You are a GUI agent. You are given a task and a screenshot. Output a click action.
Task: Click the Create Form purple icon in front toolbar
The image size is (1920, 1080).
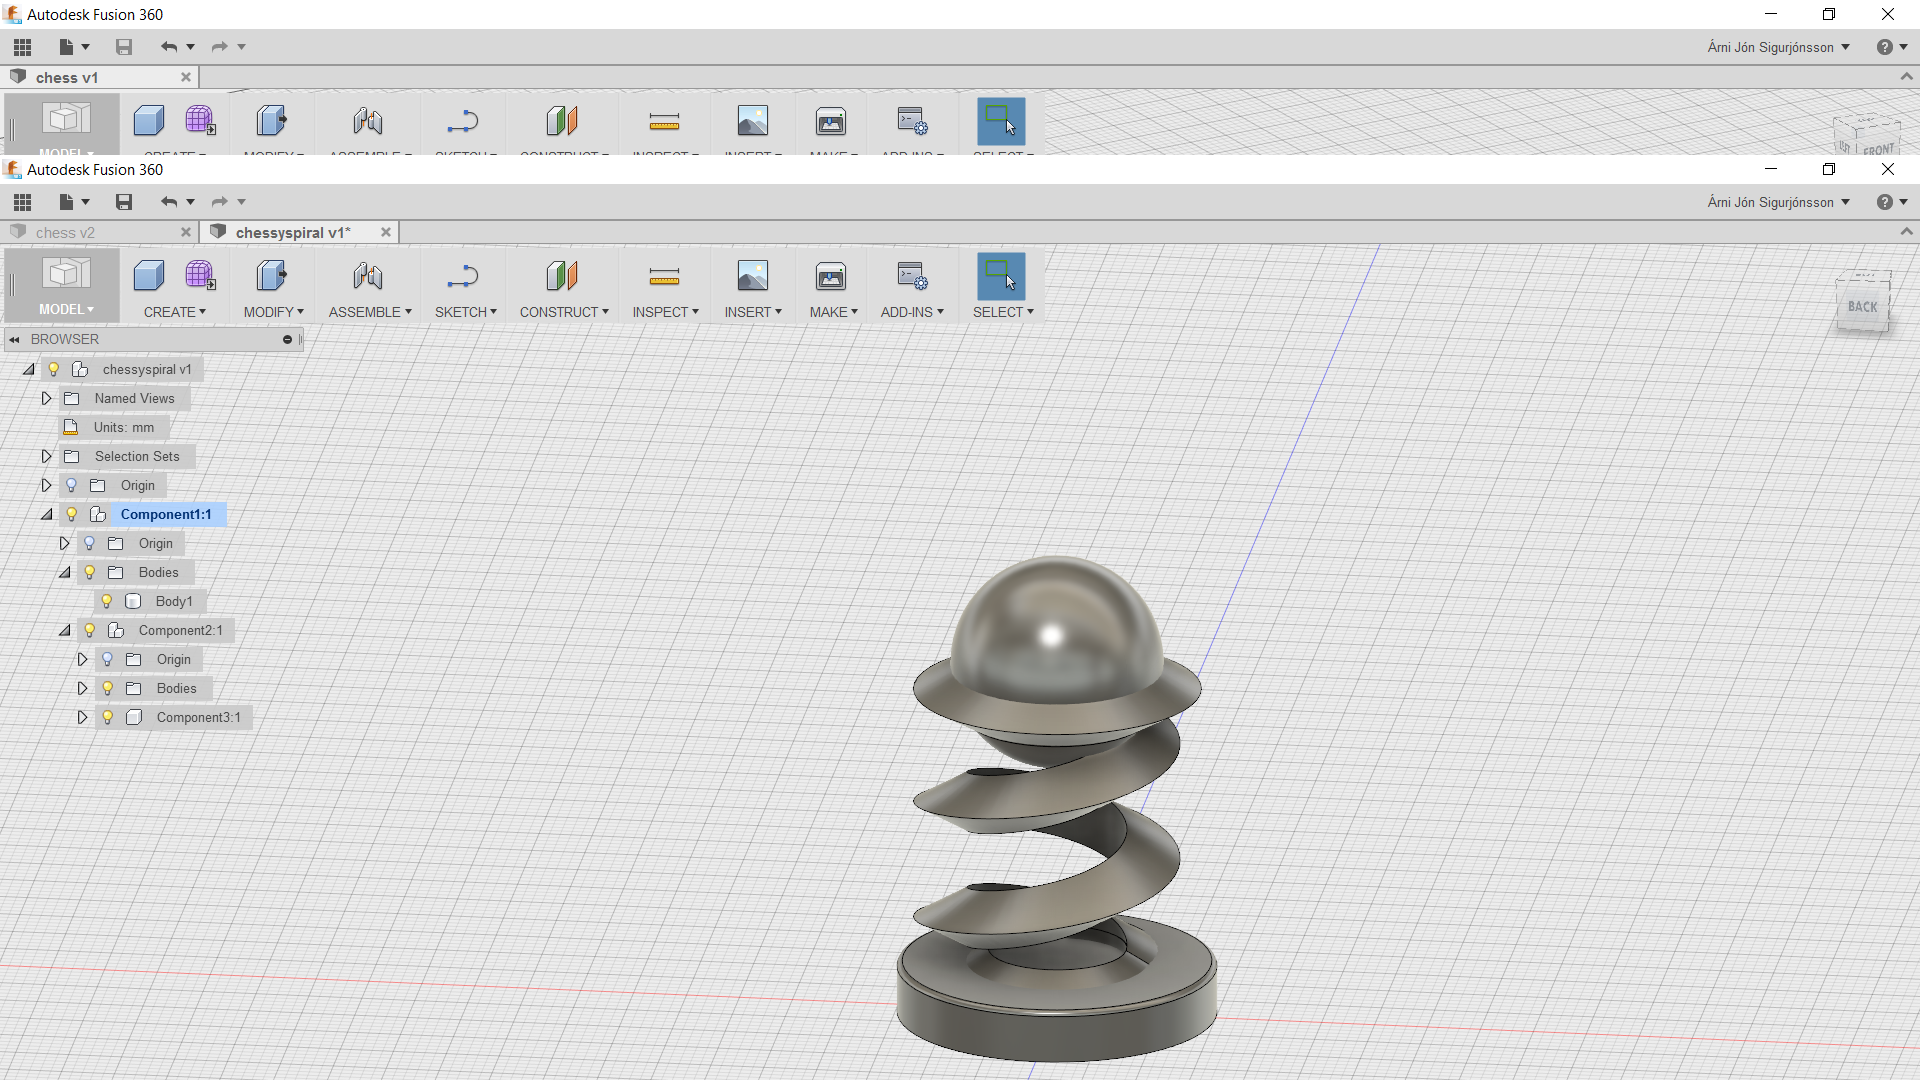point(200,275)
